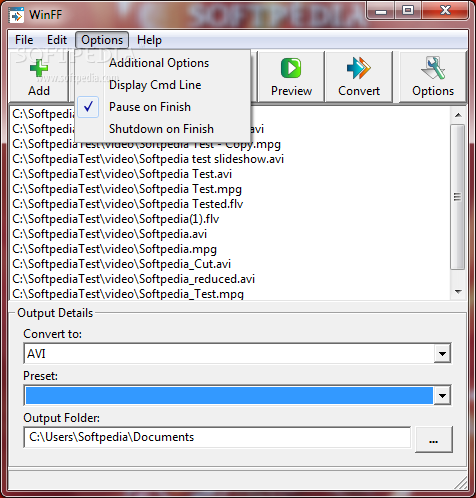Click the file list scroll down arrow
This screenshot has height=498, width=476.
(458, 292)
